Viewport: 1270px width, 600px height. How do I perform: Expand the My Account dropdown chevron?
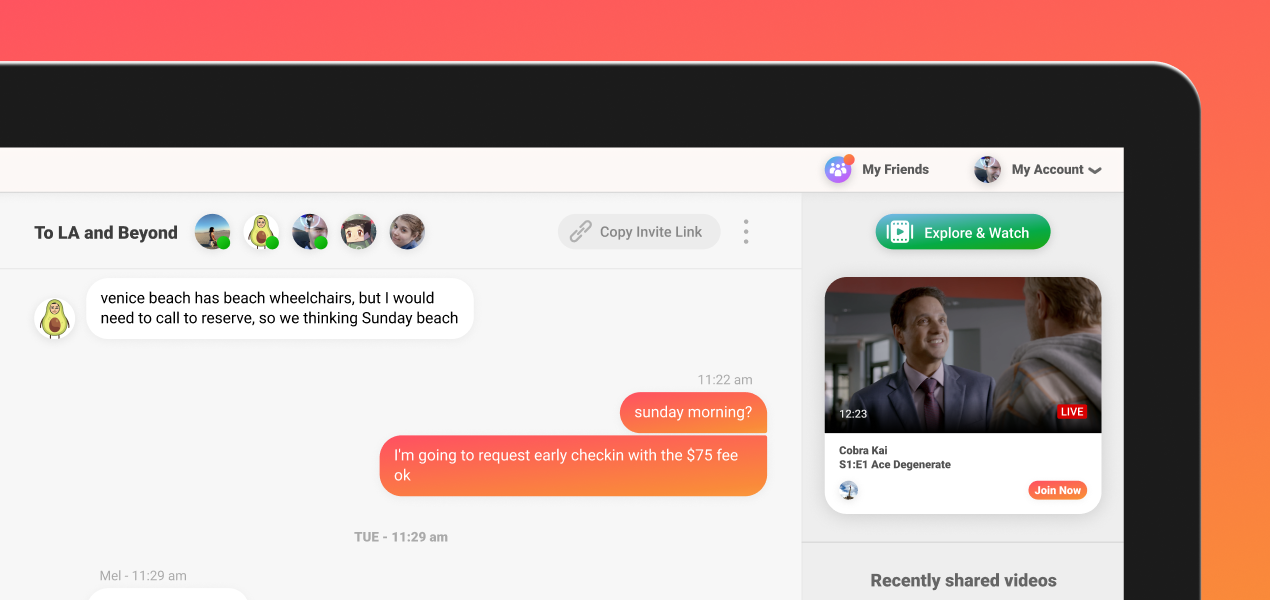(x=1095, y=171)
